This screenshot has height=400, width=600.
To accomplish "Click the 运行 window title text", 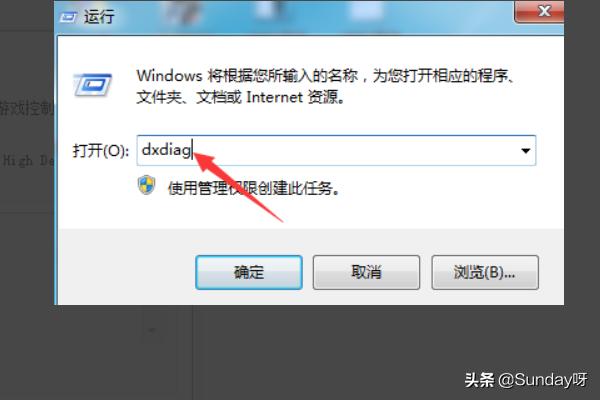I will coord(99,17).
